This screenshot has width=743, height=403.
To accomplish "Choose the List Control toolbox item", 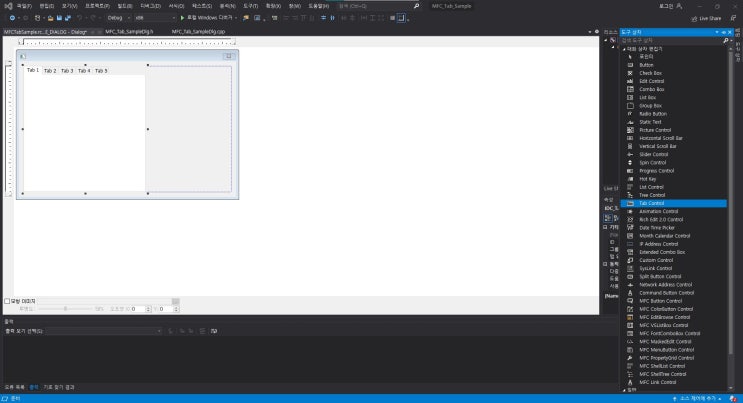I will coord(674,187).
